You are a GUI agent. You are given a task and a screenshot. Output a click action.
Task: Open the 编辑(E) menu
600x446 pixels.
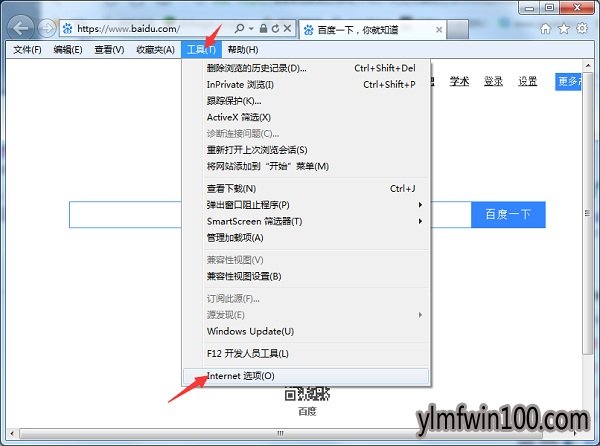(68, 50)
